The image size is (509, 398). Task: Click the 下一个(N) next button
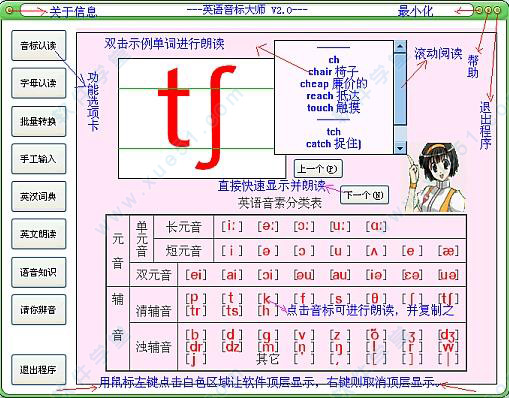(x=364, y=195)
